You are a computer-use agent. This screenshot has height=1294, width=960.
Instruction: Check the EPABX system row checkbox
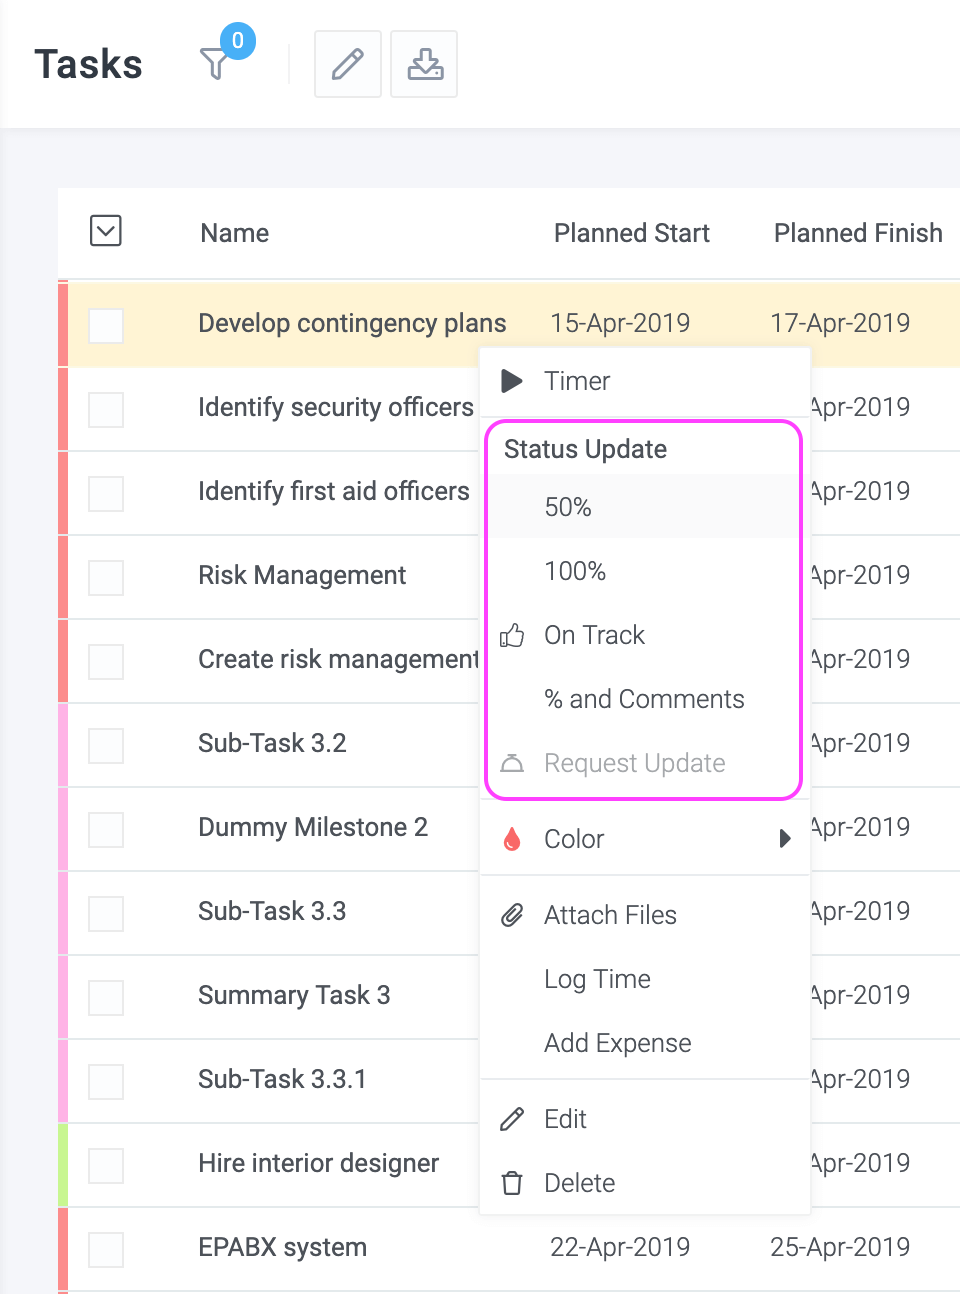(106, 1249)
